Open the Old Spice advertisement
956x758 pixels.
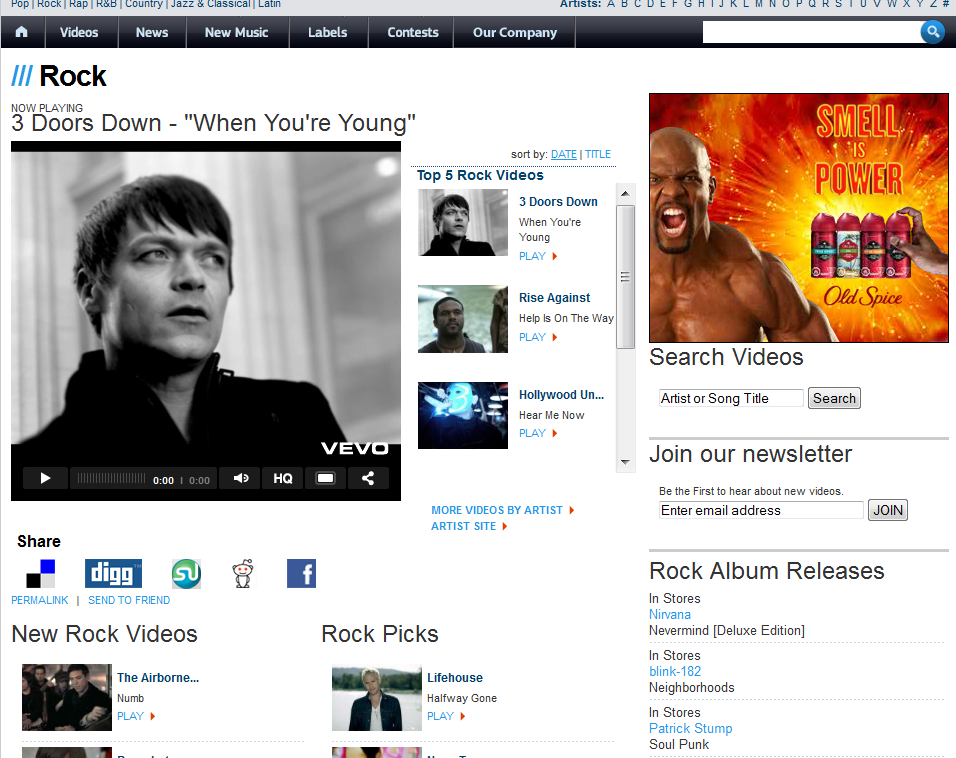[x=799, y=218]
